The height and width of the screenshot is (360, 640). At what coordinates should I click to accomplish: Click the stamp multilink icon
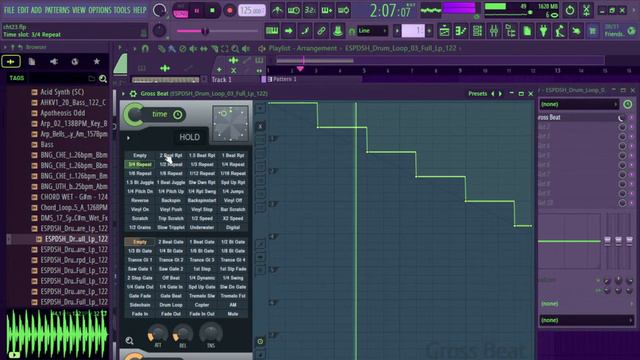[x=338, y=31]
